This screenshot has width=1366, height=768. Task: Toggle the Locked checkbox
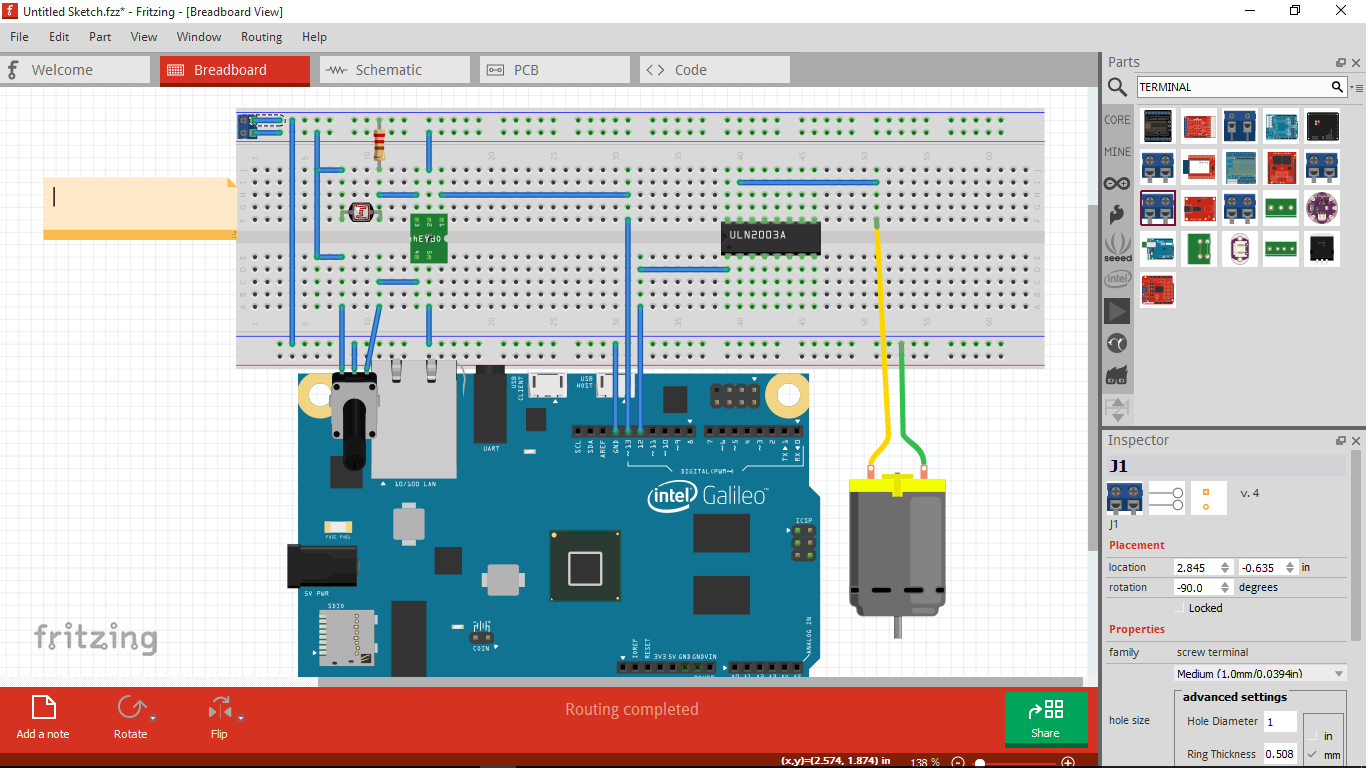[x=1179, y=608]
